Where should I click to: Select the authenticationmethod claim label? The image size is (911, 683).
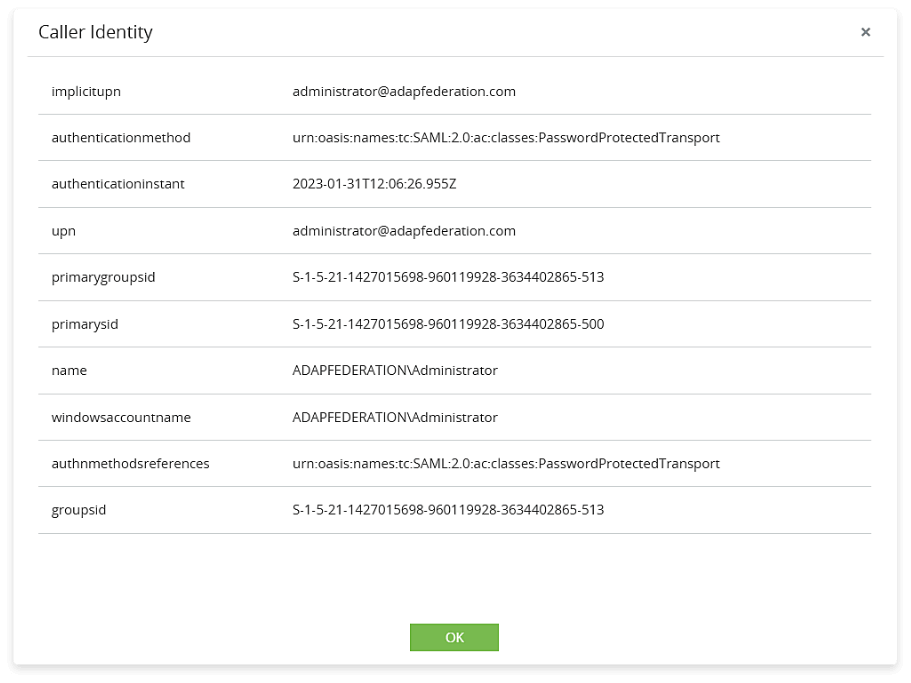pyautogui.click(x=121, y=137)
